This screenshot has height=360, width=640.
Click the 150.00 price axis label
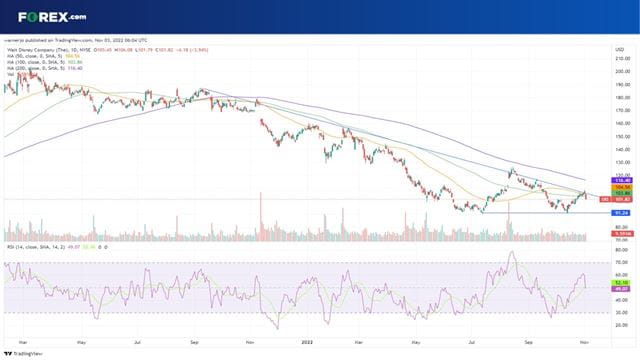[x=622, y=136]
